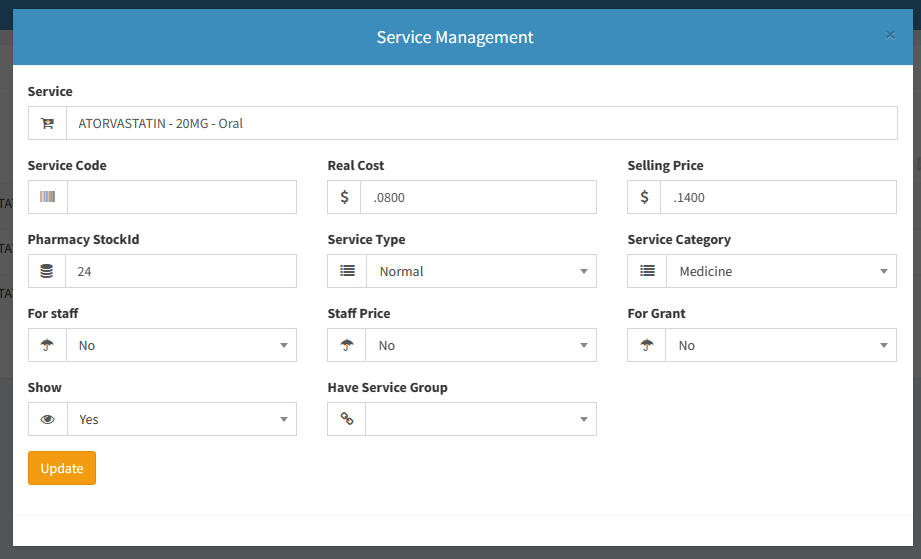921x559 pixels.
Task: Focus the Service Code input field
Action: pos(181,198)
